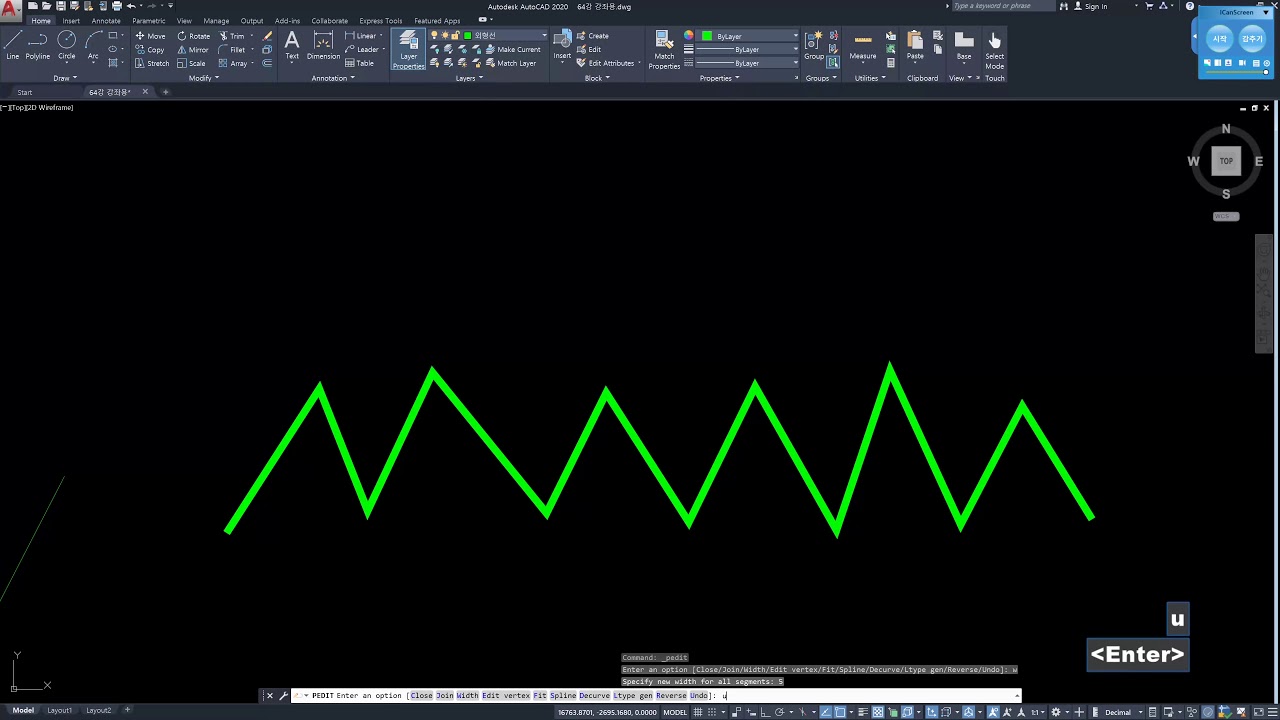Image resolution: width=1280 pixels, height=720 pixels.
Task: Click Match Properties tool
Action: (664, 48)
